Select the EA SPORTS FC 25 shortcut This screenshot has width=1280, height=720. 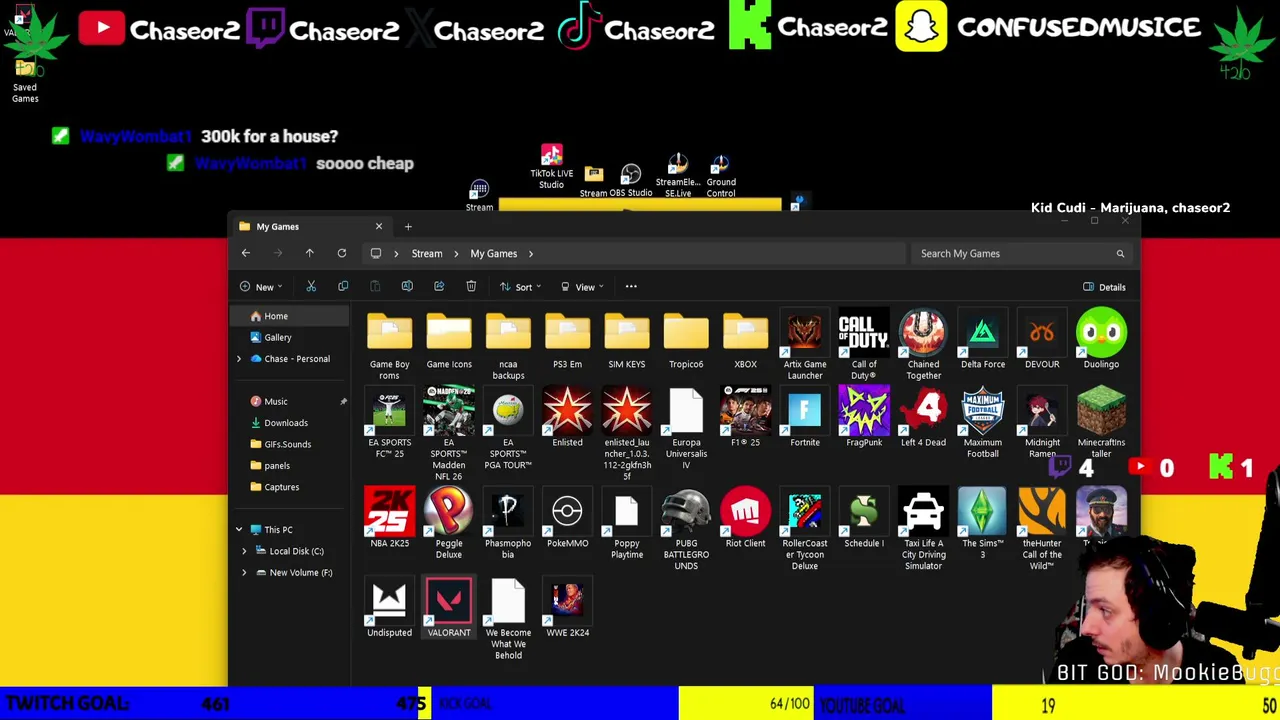tap(389, 424)
